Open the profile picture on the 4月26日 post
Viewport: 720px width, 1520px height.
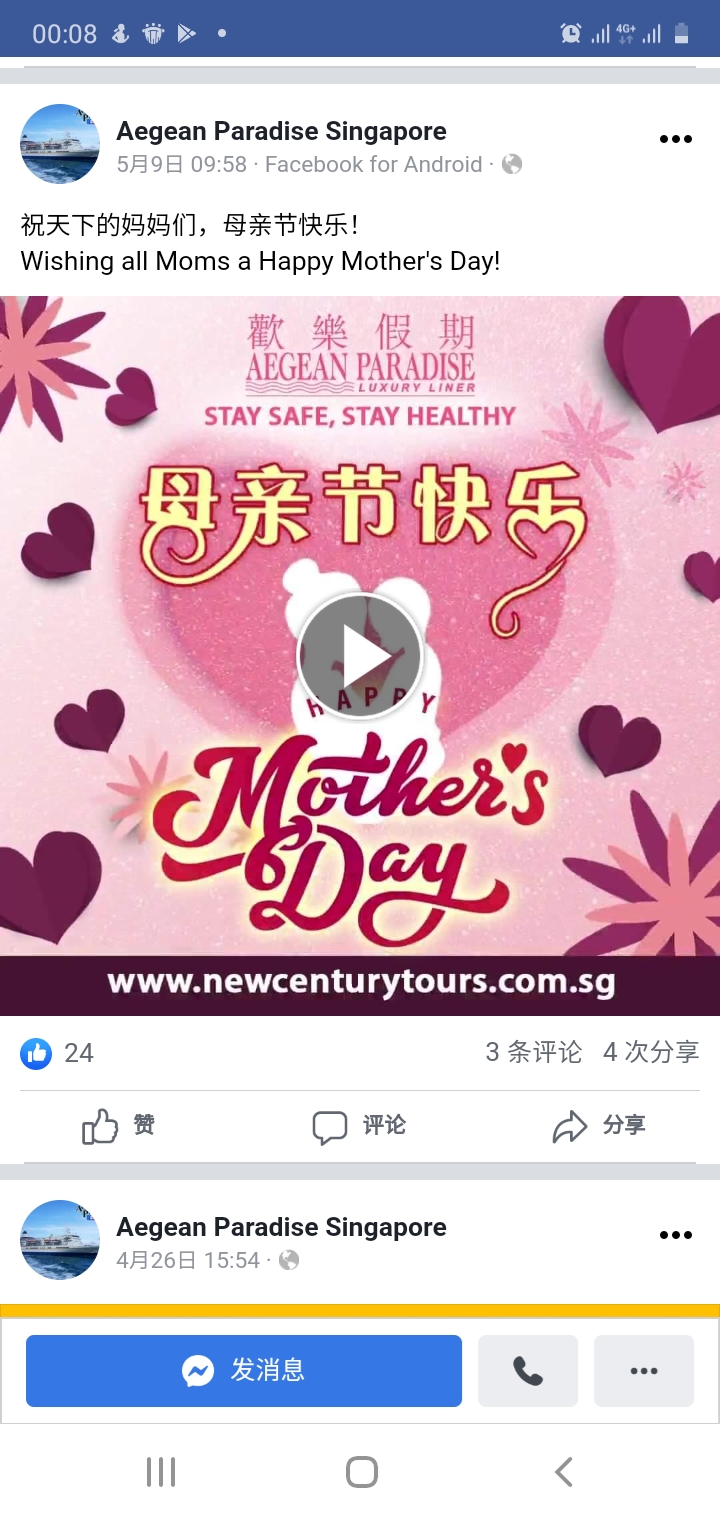[x=60, y=1240]
